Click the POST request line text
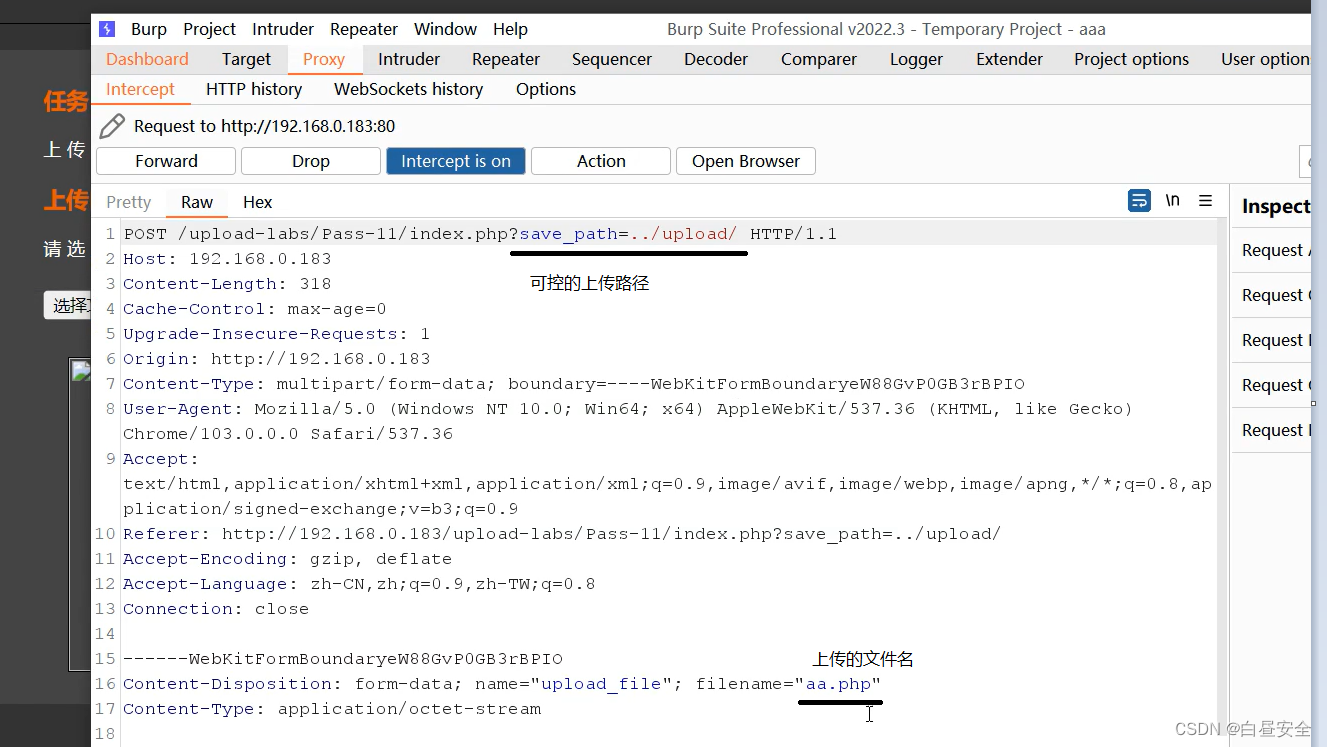The height and width of the screenshot is (747, 1327). click(480, 234)
